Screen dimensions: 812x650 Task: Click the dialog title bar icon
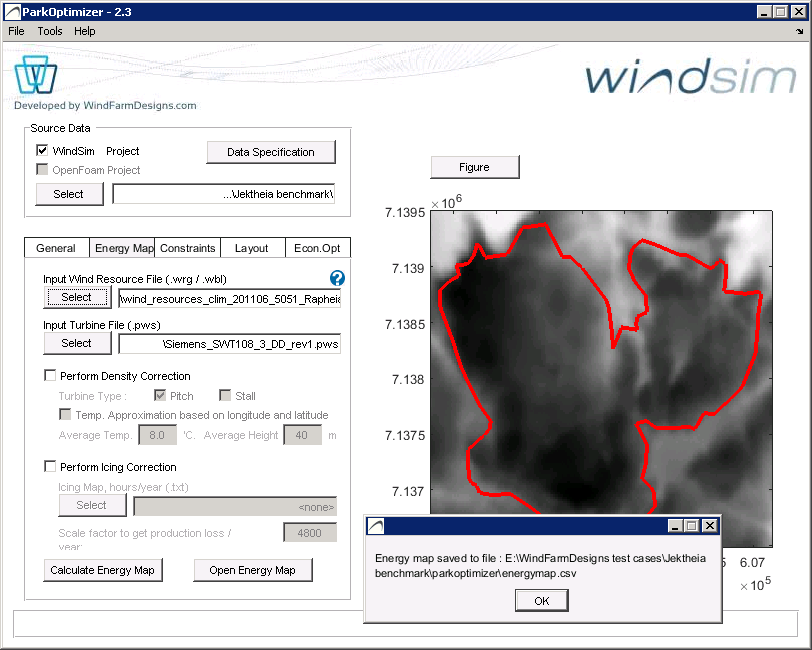pyautogui.click(x=375, y=526)
